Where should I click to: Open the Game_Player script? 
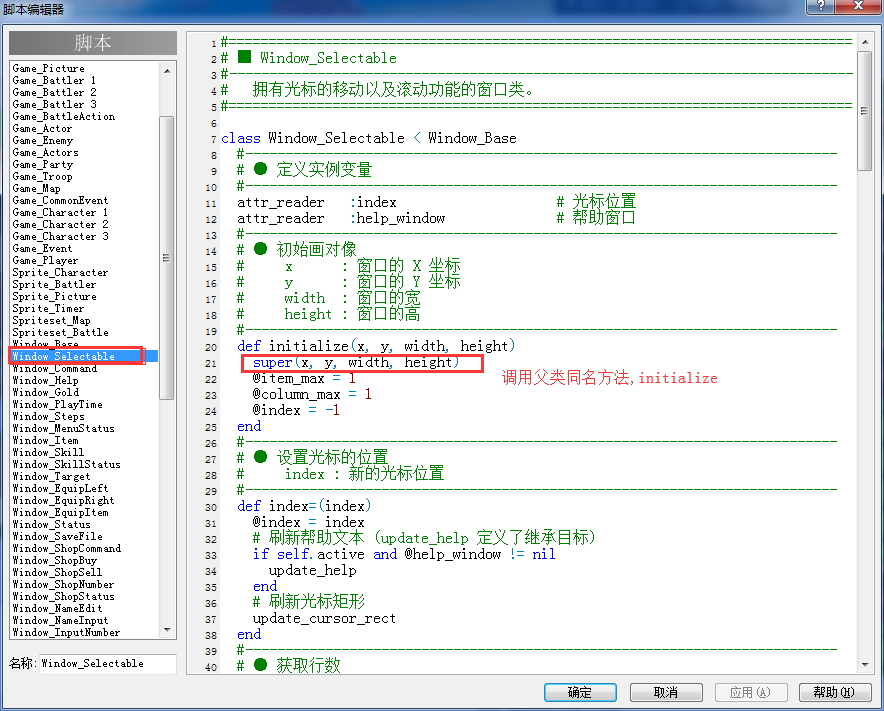point(45,260)
